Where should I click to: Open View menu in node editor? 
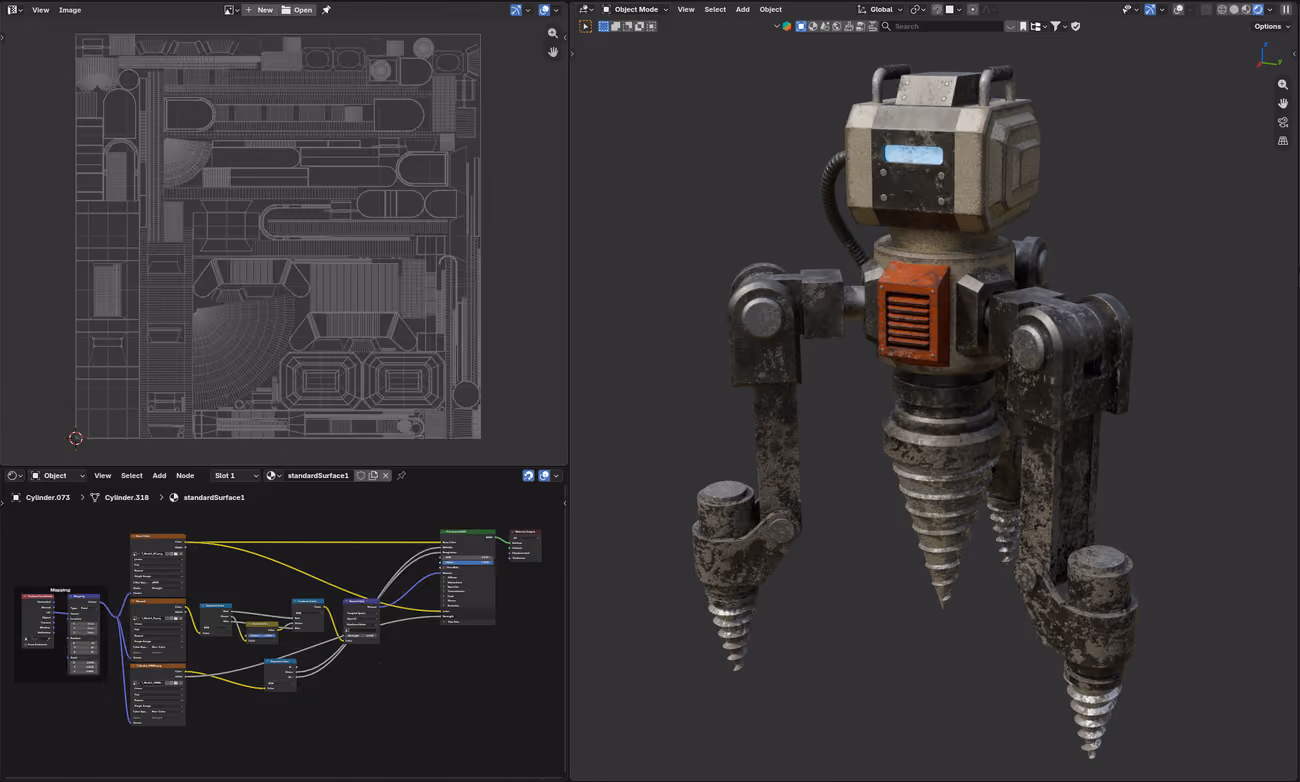(102, 476)
